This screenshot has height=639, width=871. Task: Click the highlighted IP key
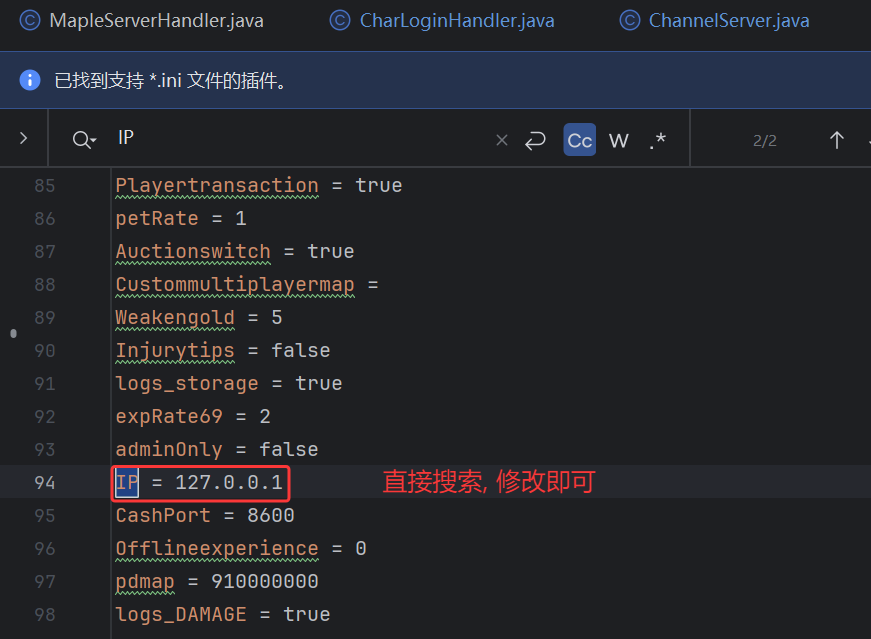pyautogui.click(x=127, y=482)
